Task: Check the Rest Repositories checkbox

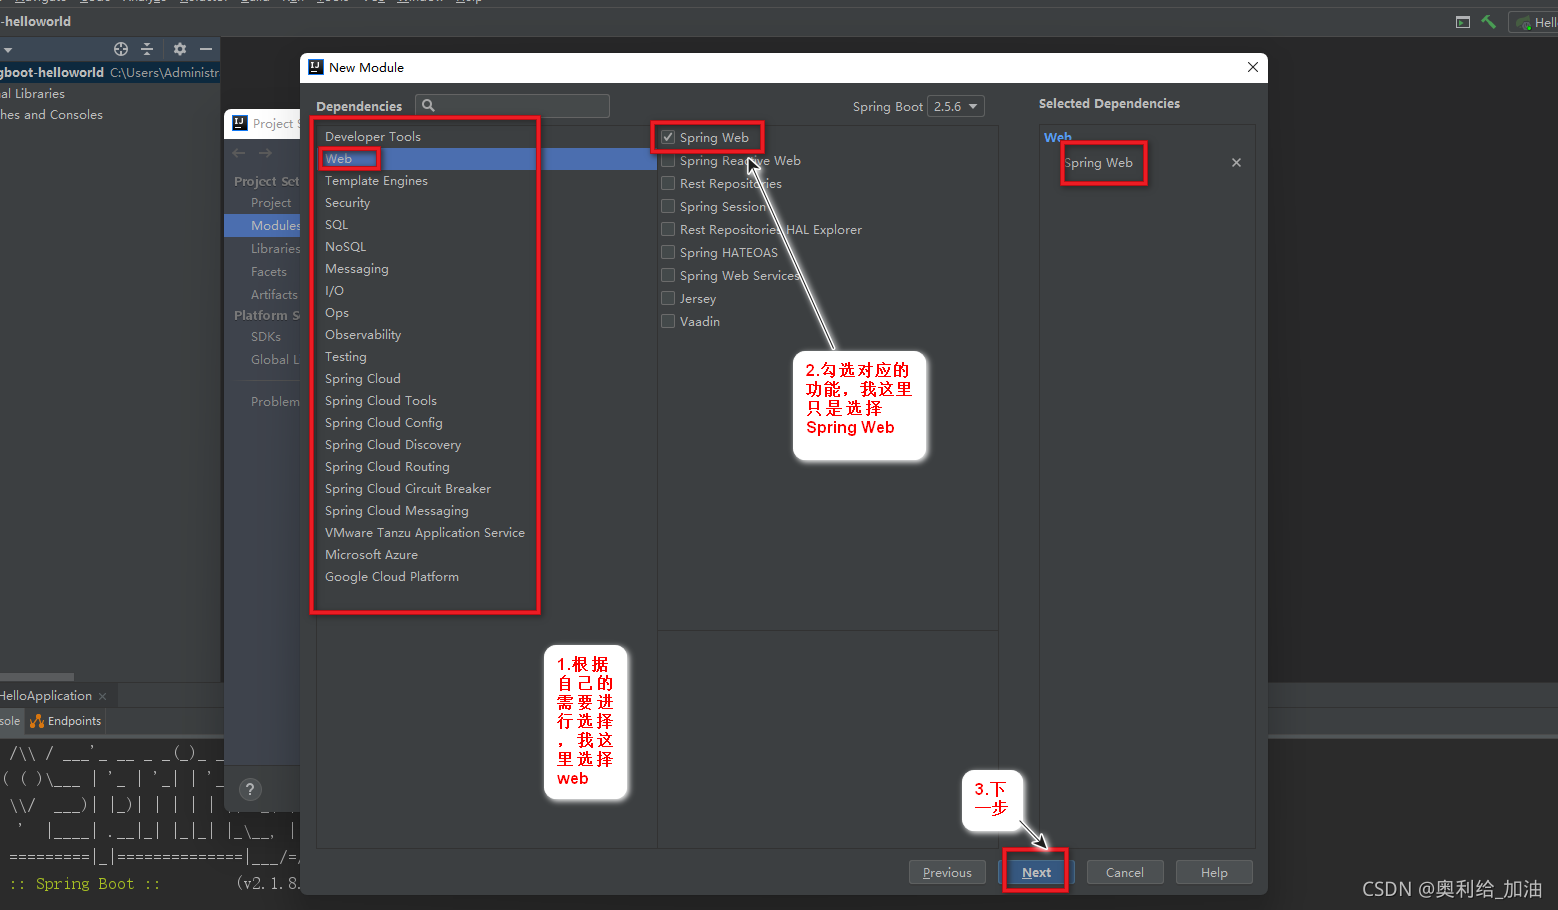Action: 668,183
